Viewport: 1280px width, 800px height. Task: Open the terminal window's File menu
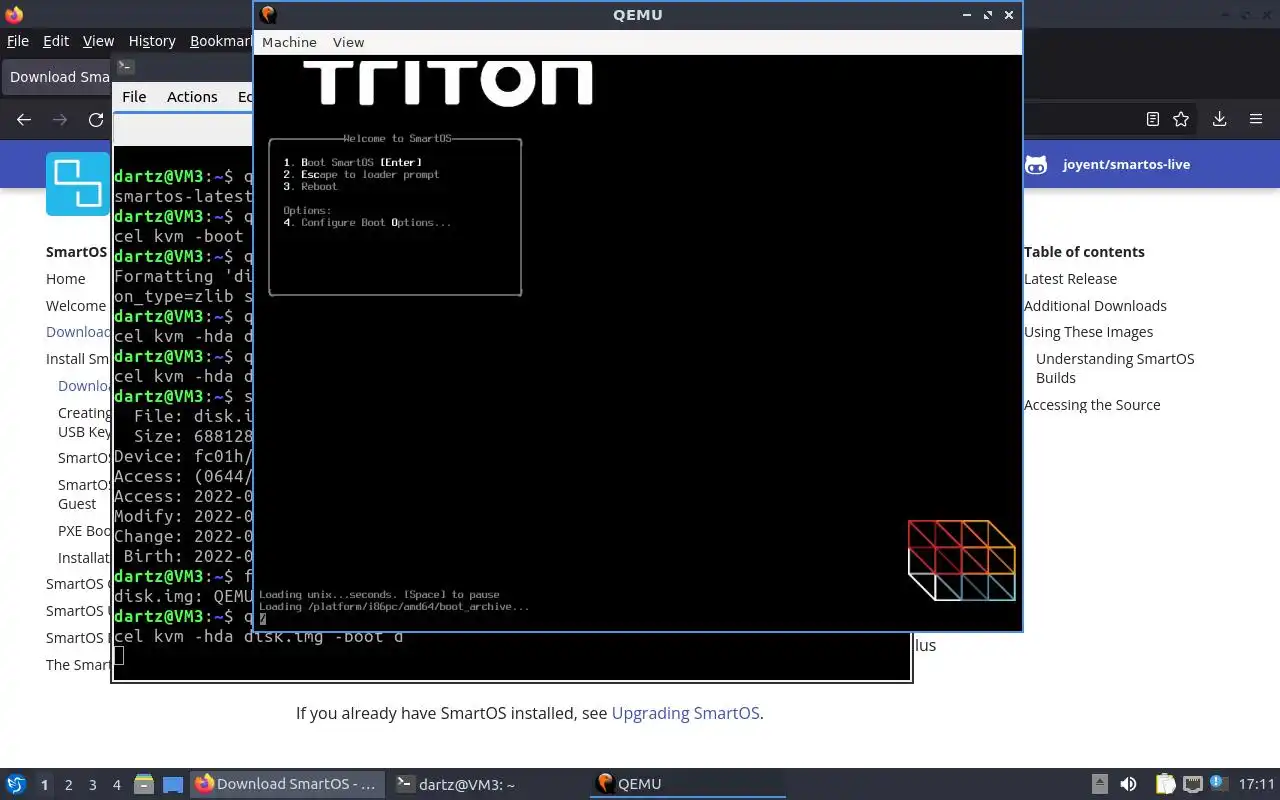(x=134, y=97)
